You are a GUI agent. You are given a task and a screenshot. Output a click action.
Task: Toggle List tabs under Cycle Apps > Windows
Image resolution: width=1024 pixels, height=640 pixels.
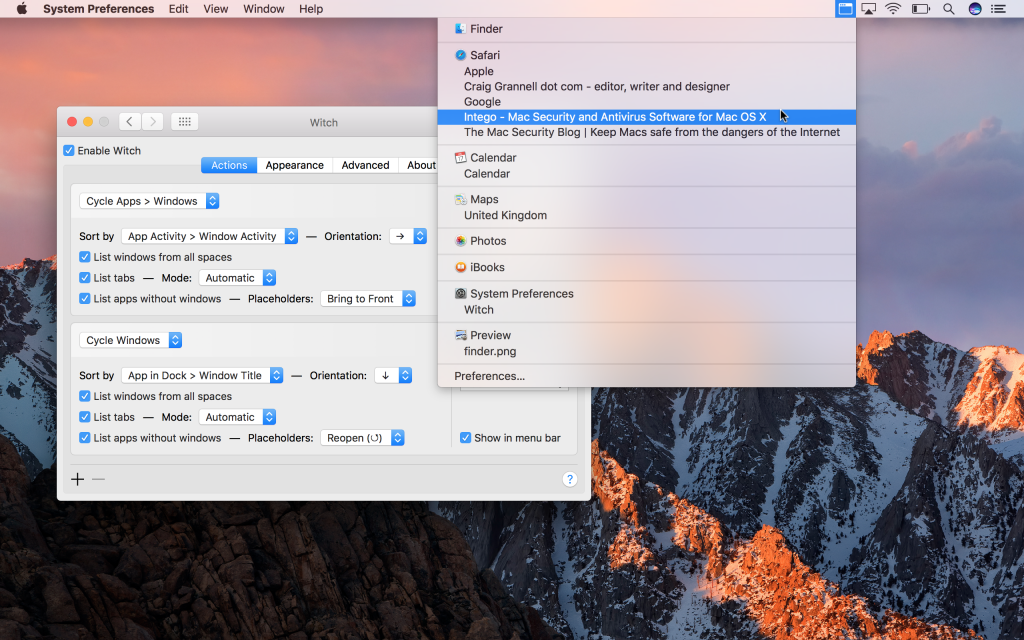84,278
